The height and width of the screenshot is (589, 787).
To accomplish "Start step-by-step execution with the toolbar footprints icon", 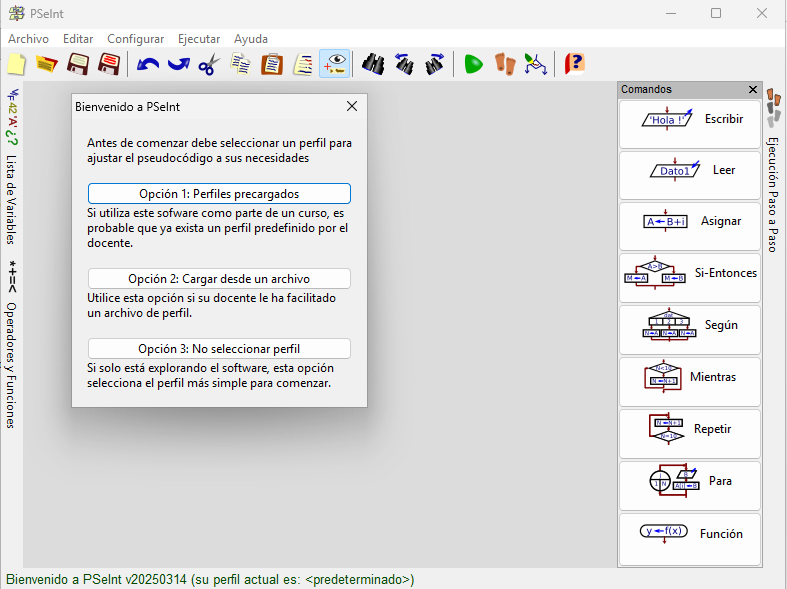I will click(505, 64).
